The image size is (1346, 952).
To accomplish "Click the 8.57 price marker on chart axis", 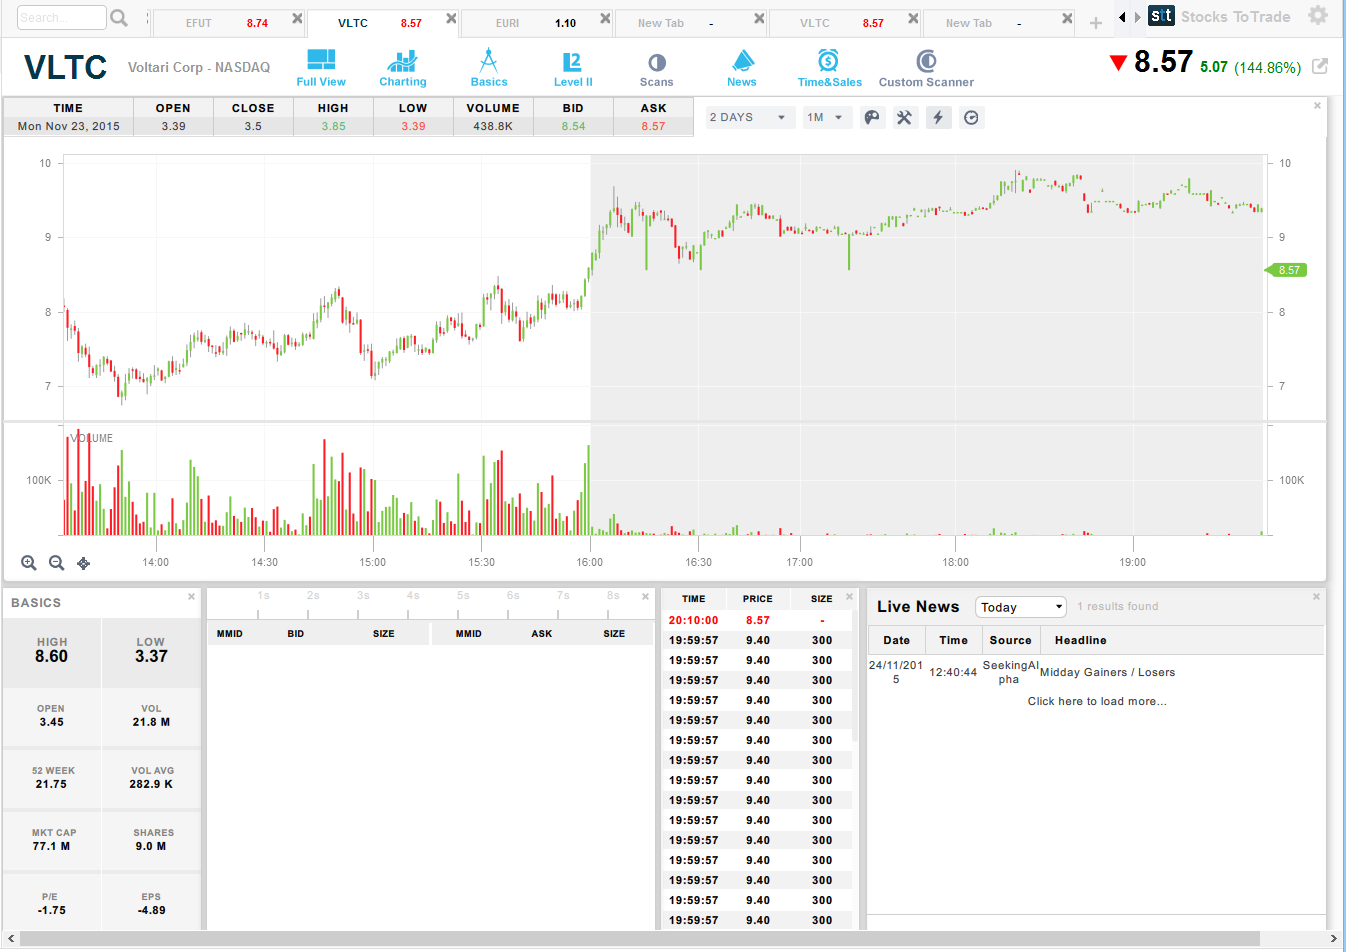I will [1287, 270].
